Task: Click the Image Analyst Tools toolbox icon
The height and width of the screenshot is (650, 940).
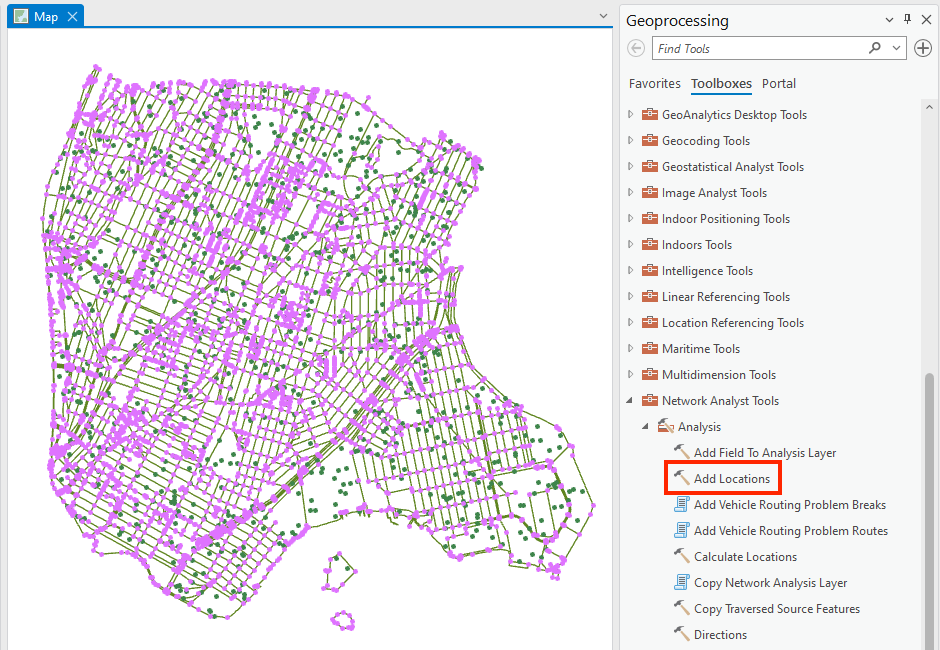Action: (650, 192)
